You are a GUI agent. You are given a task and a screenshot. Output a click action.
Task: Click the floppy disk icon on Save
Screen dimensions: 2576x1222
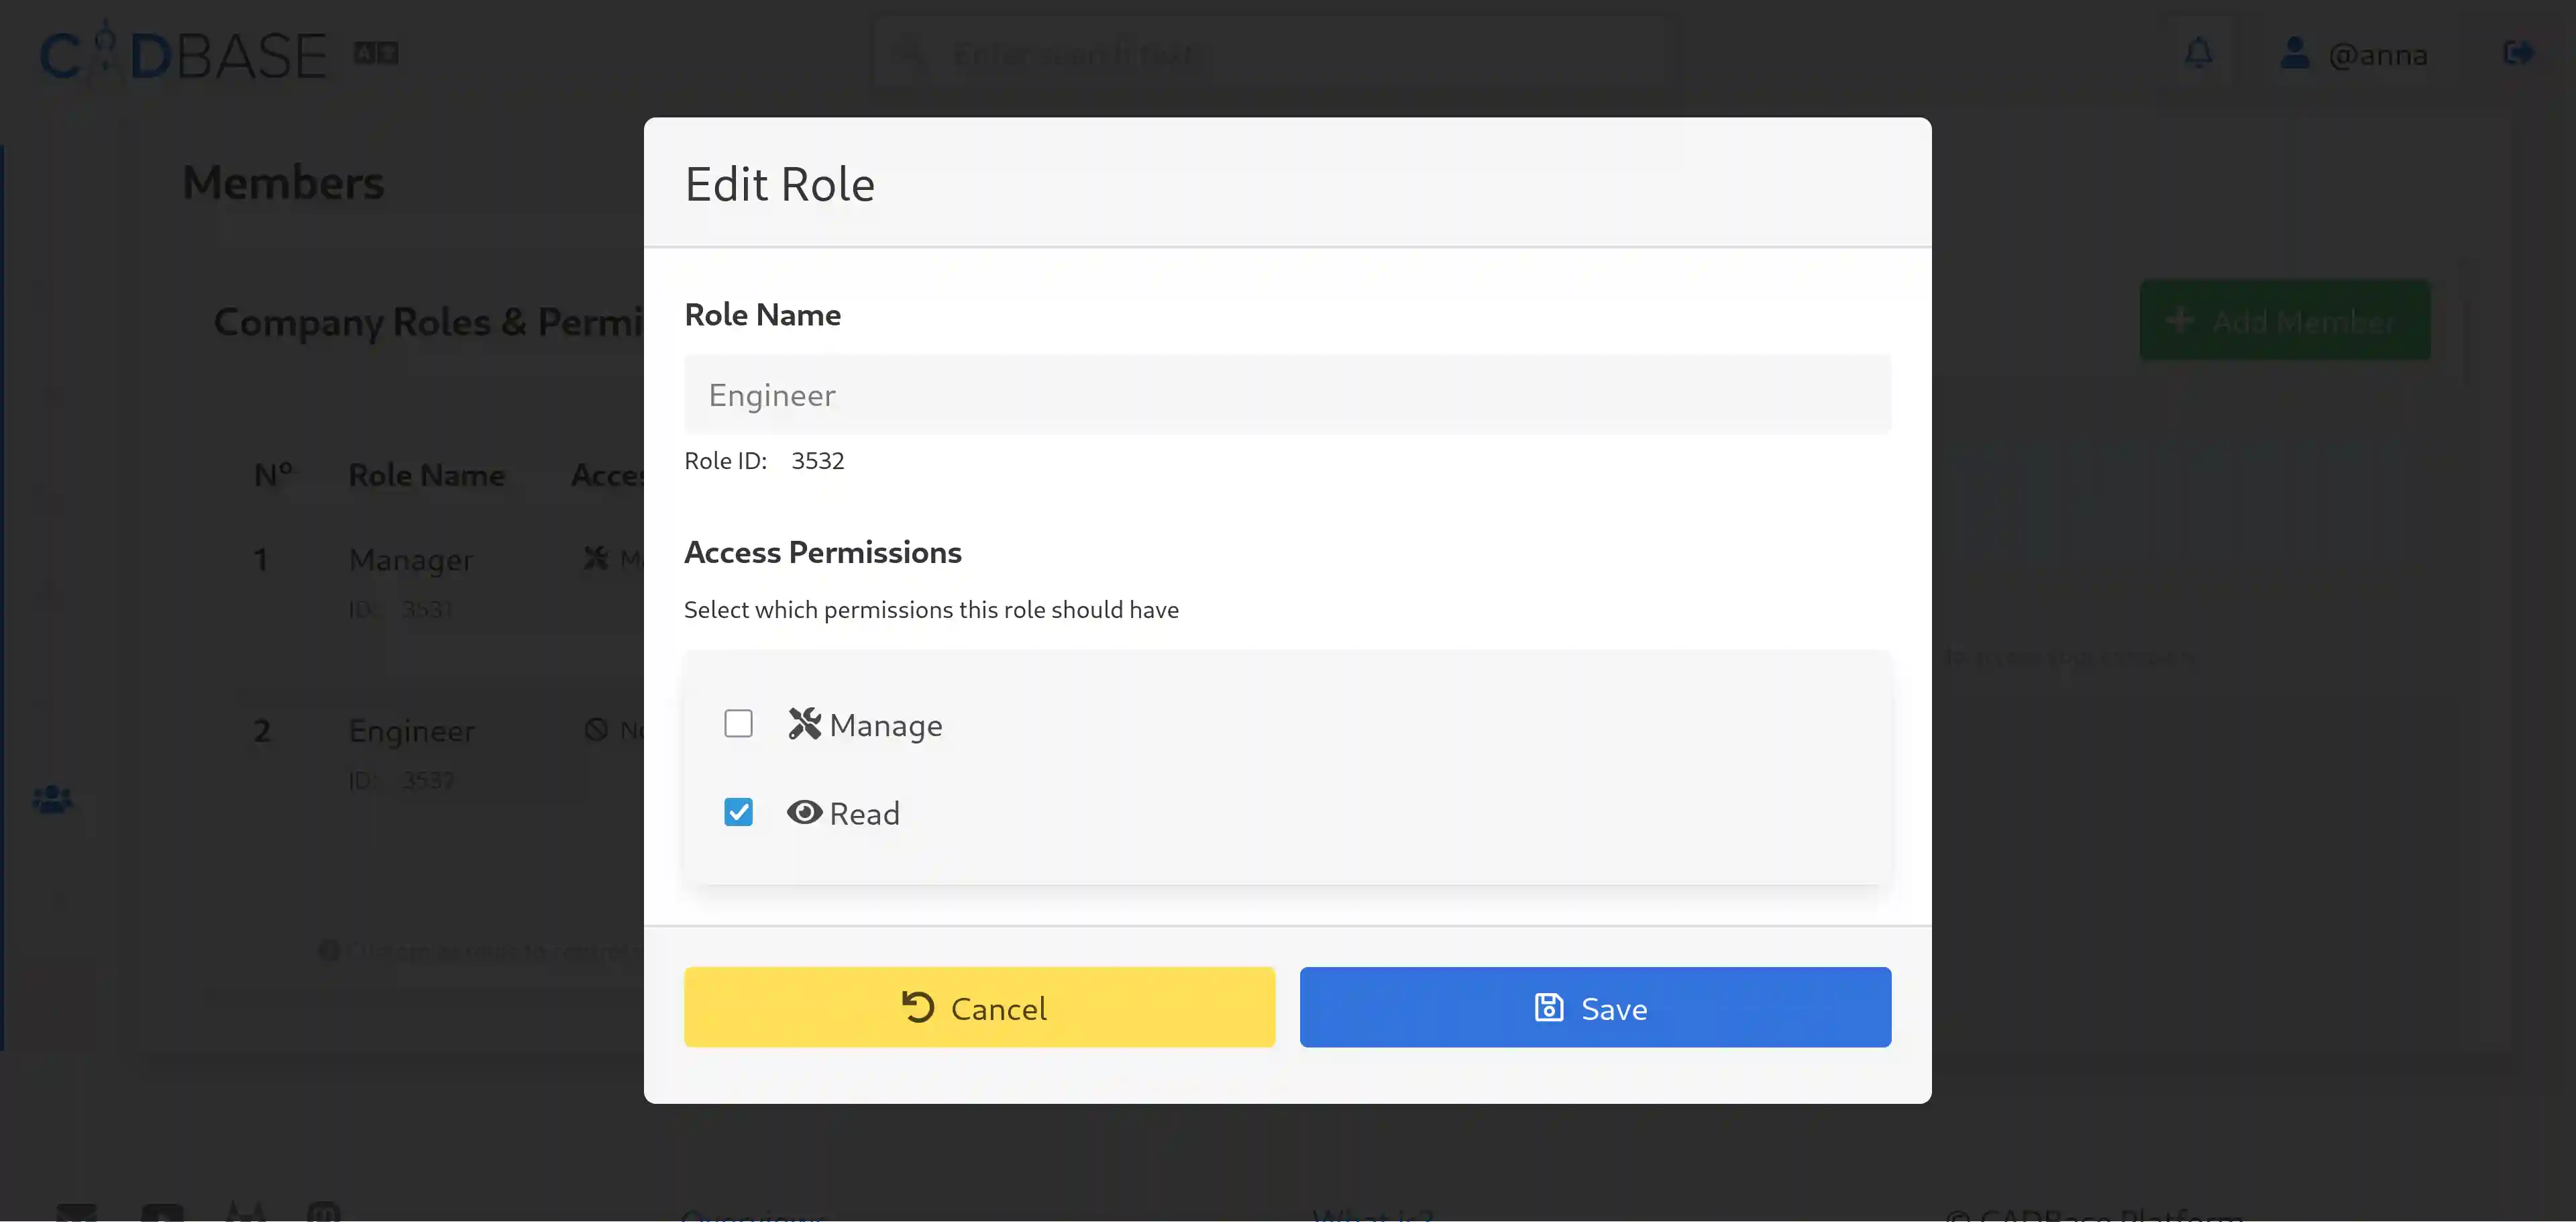pos(1548,1006)
